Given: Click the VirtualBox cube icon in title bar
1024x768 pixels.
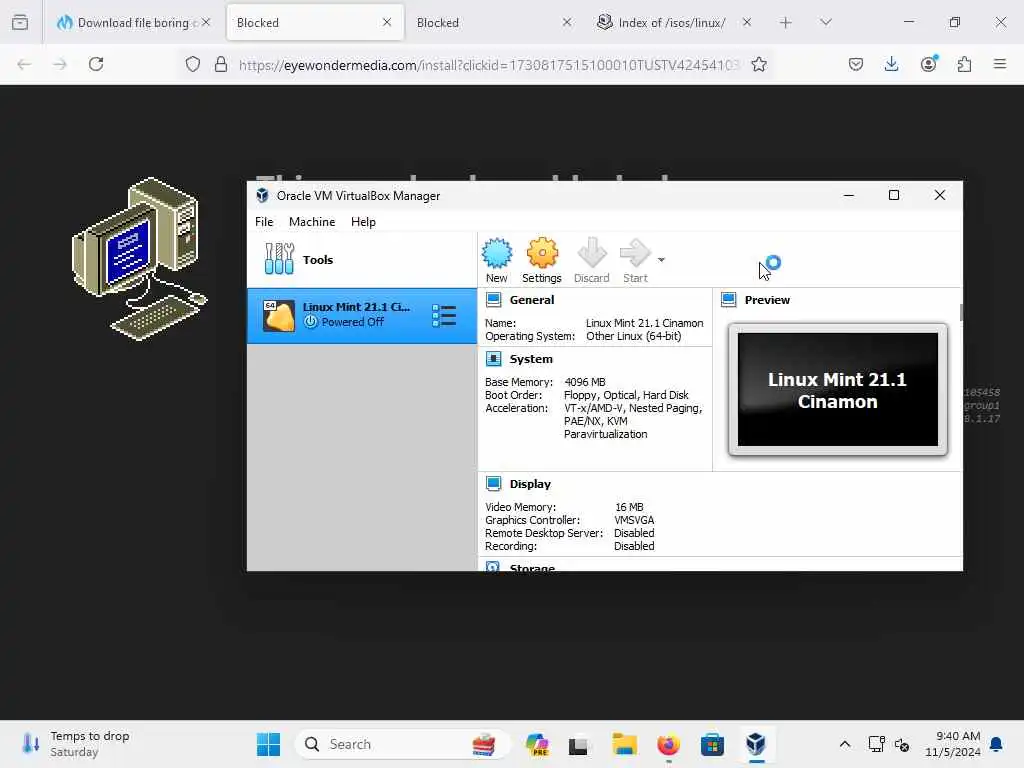Looking at the screenshot, I should (263, 195).
